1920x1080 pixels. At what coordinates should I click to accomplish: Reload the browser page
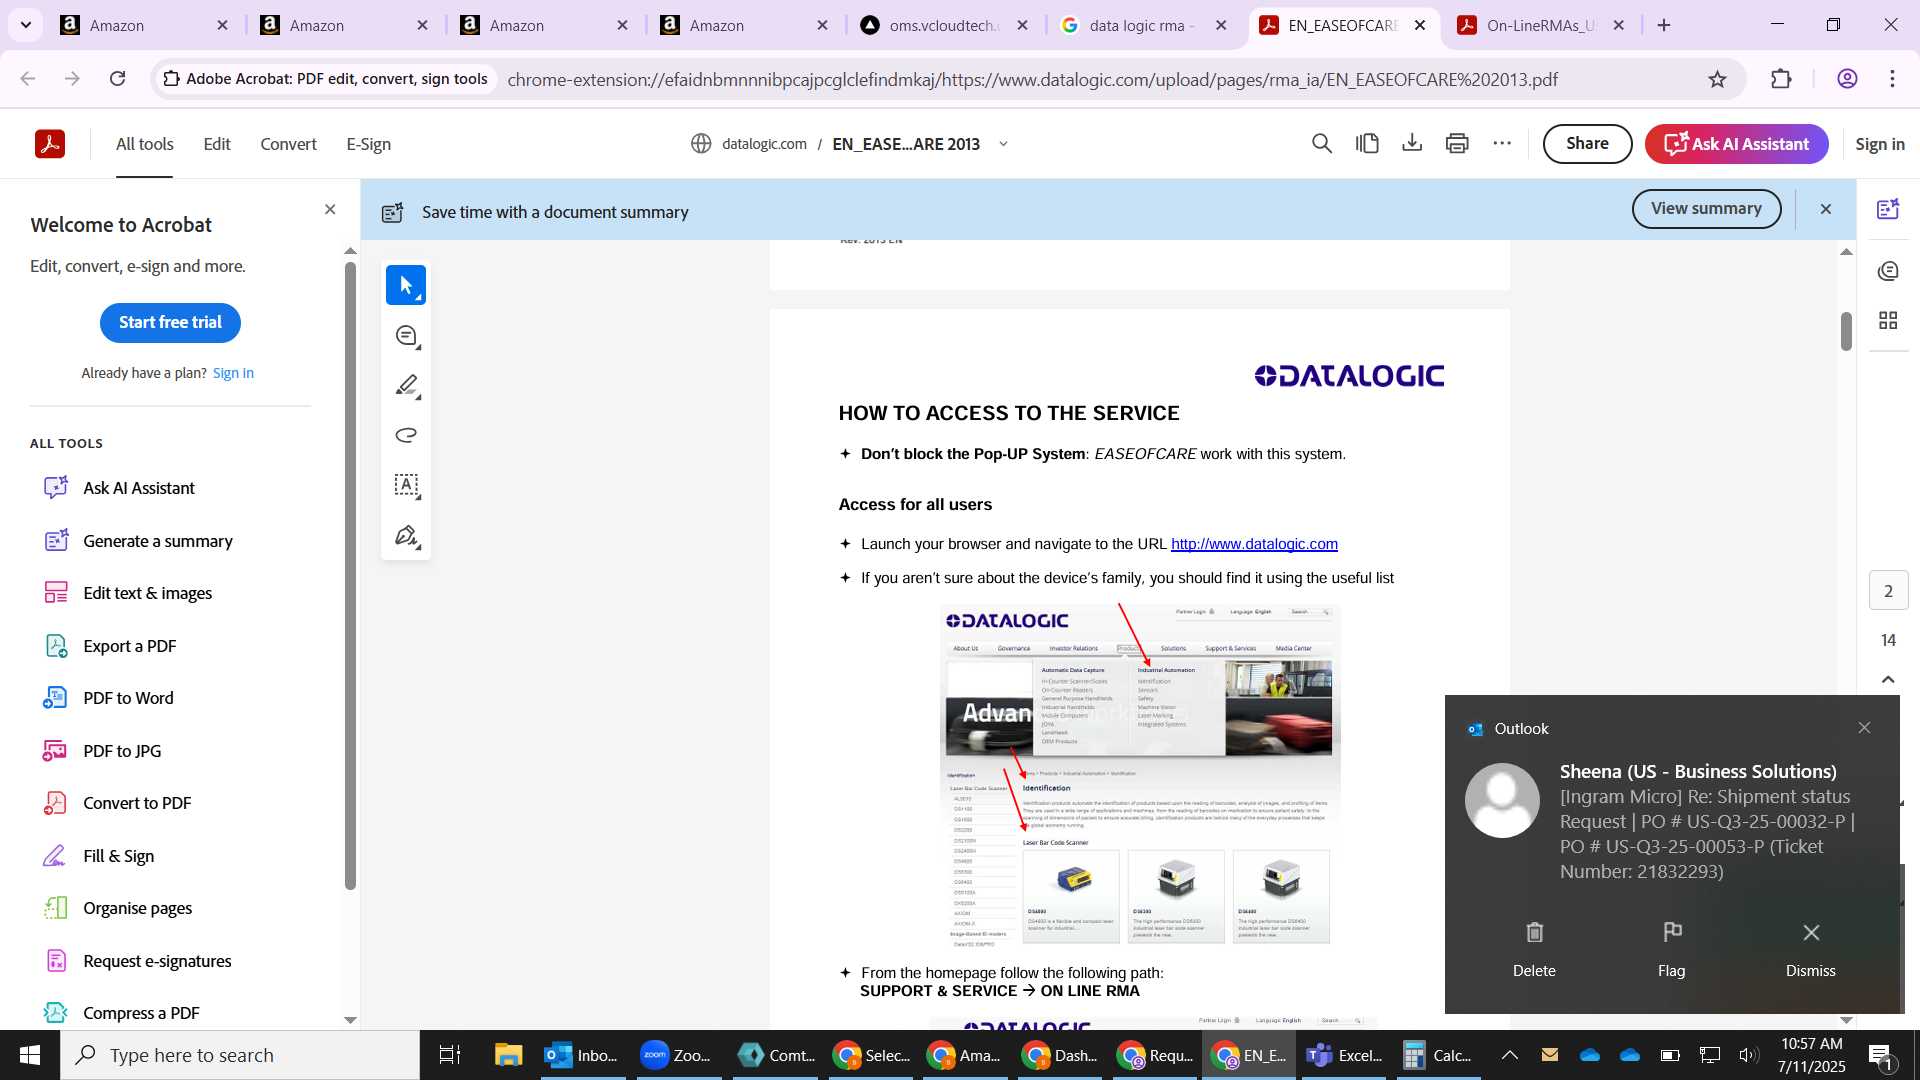coord(118,79)
